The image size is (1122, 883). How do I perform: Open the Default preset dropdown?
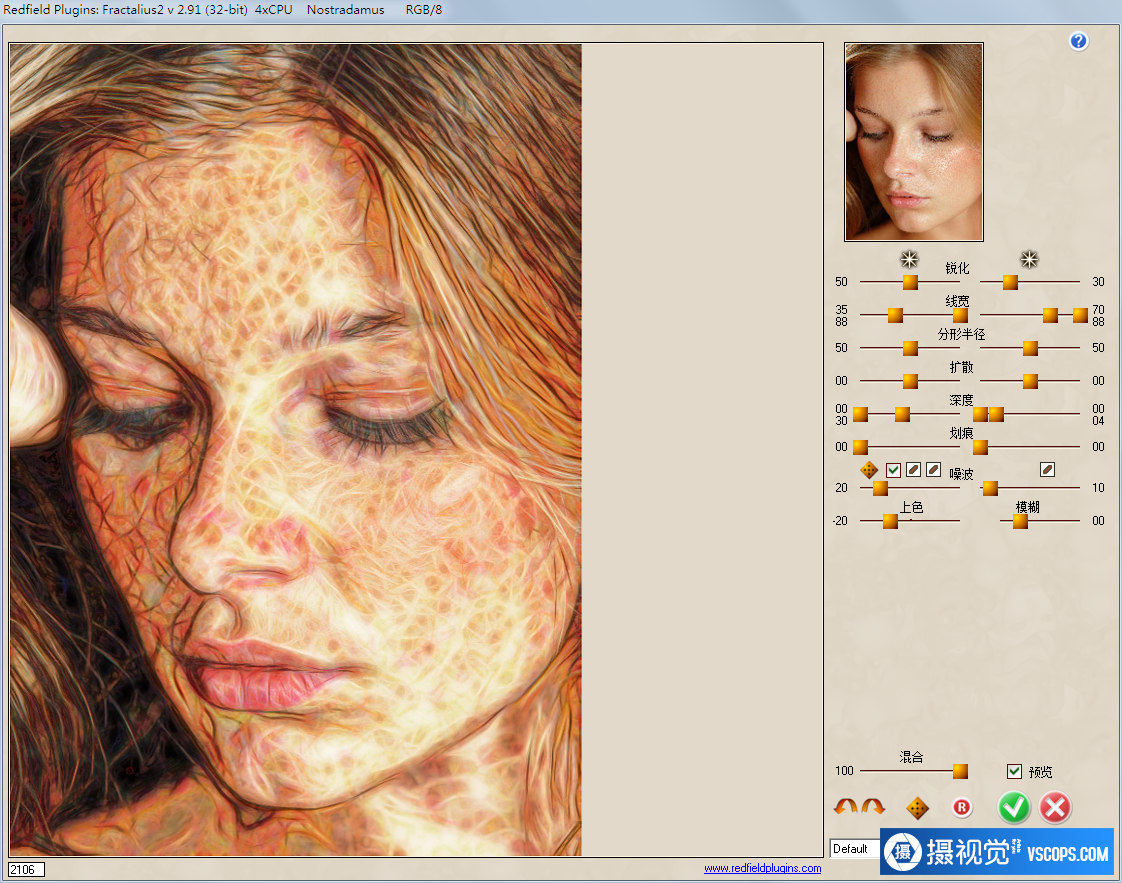click(855, 849)
